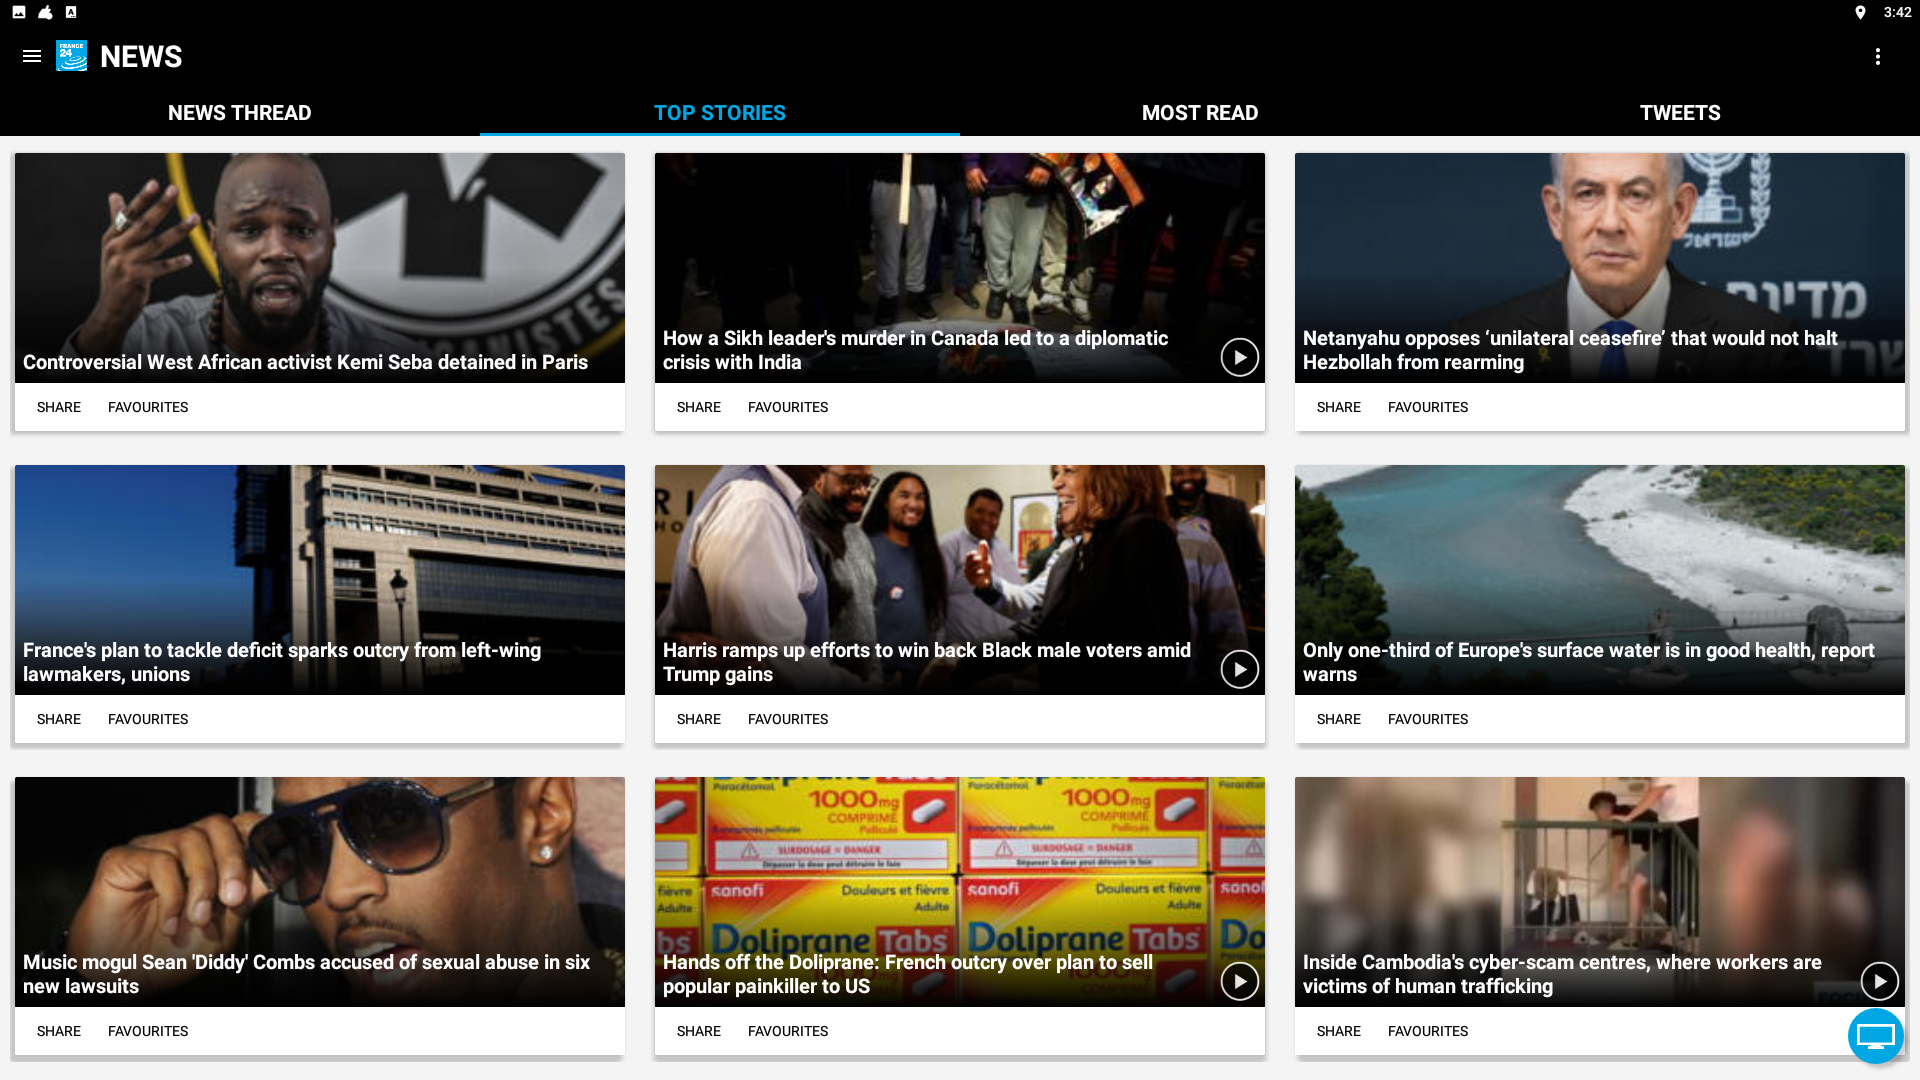Open the floating chat support bubble
Image resolution: width=1920 pixels, height=1080 pixels.
(1875, 1036)
